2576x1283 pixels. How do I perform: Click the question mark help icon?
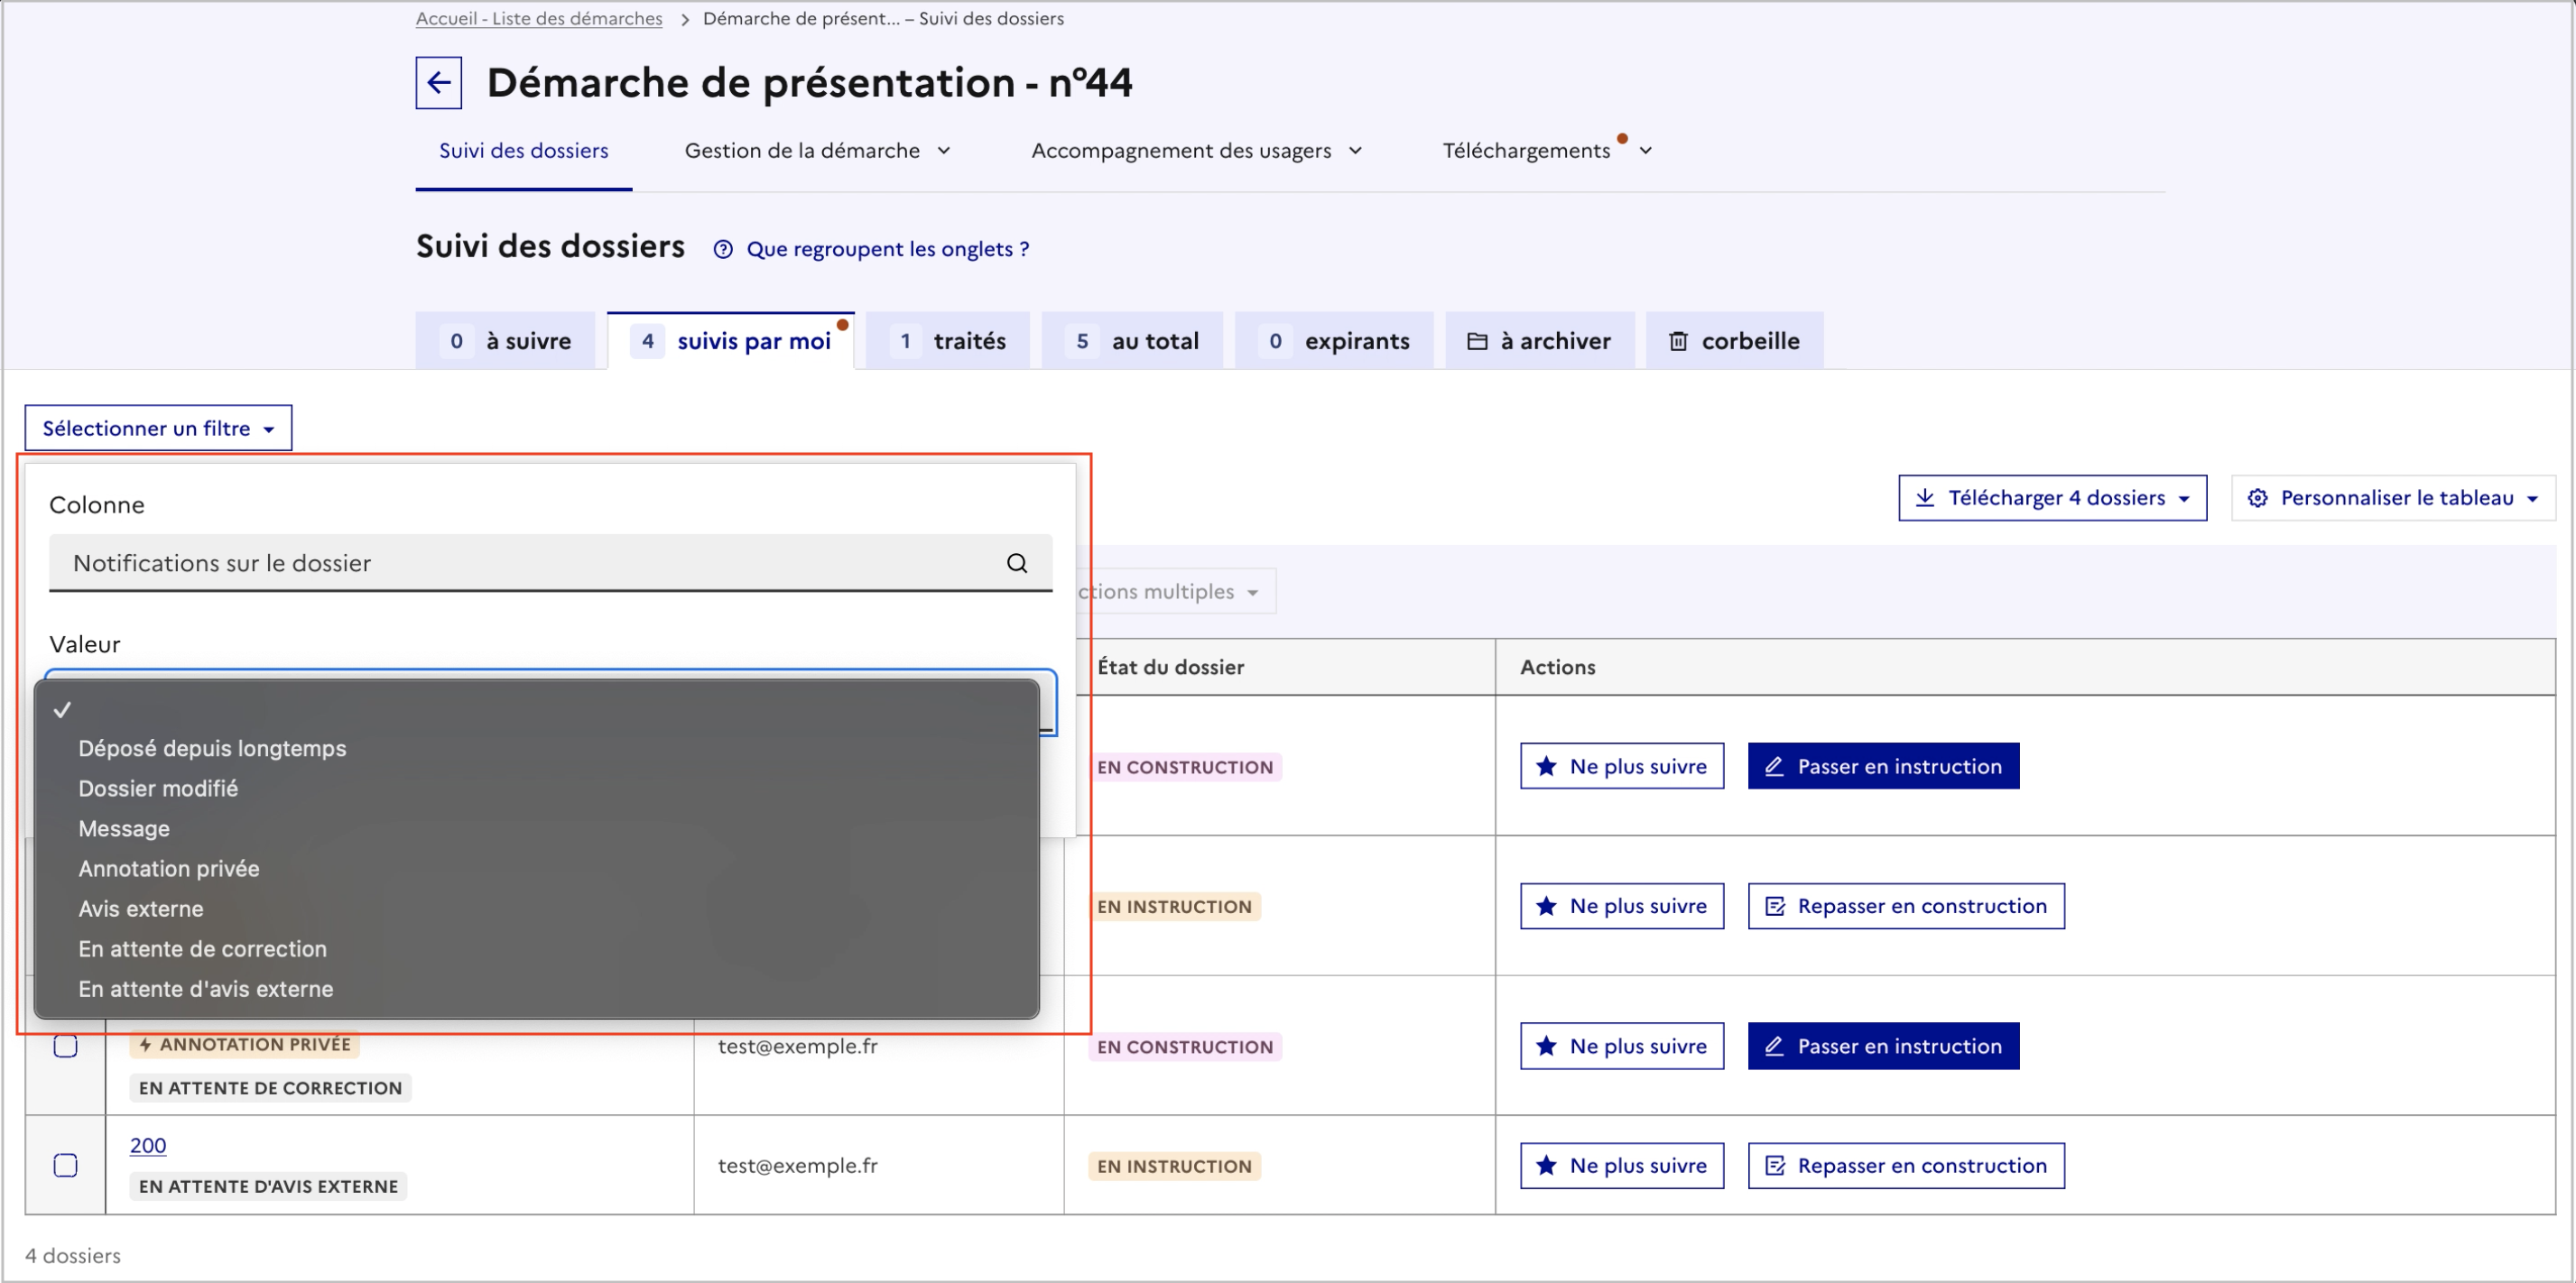722,249
